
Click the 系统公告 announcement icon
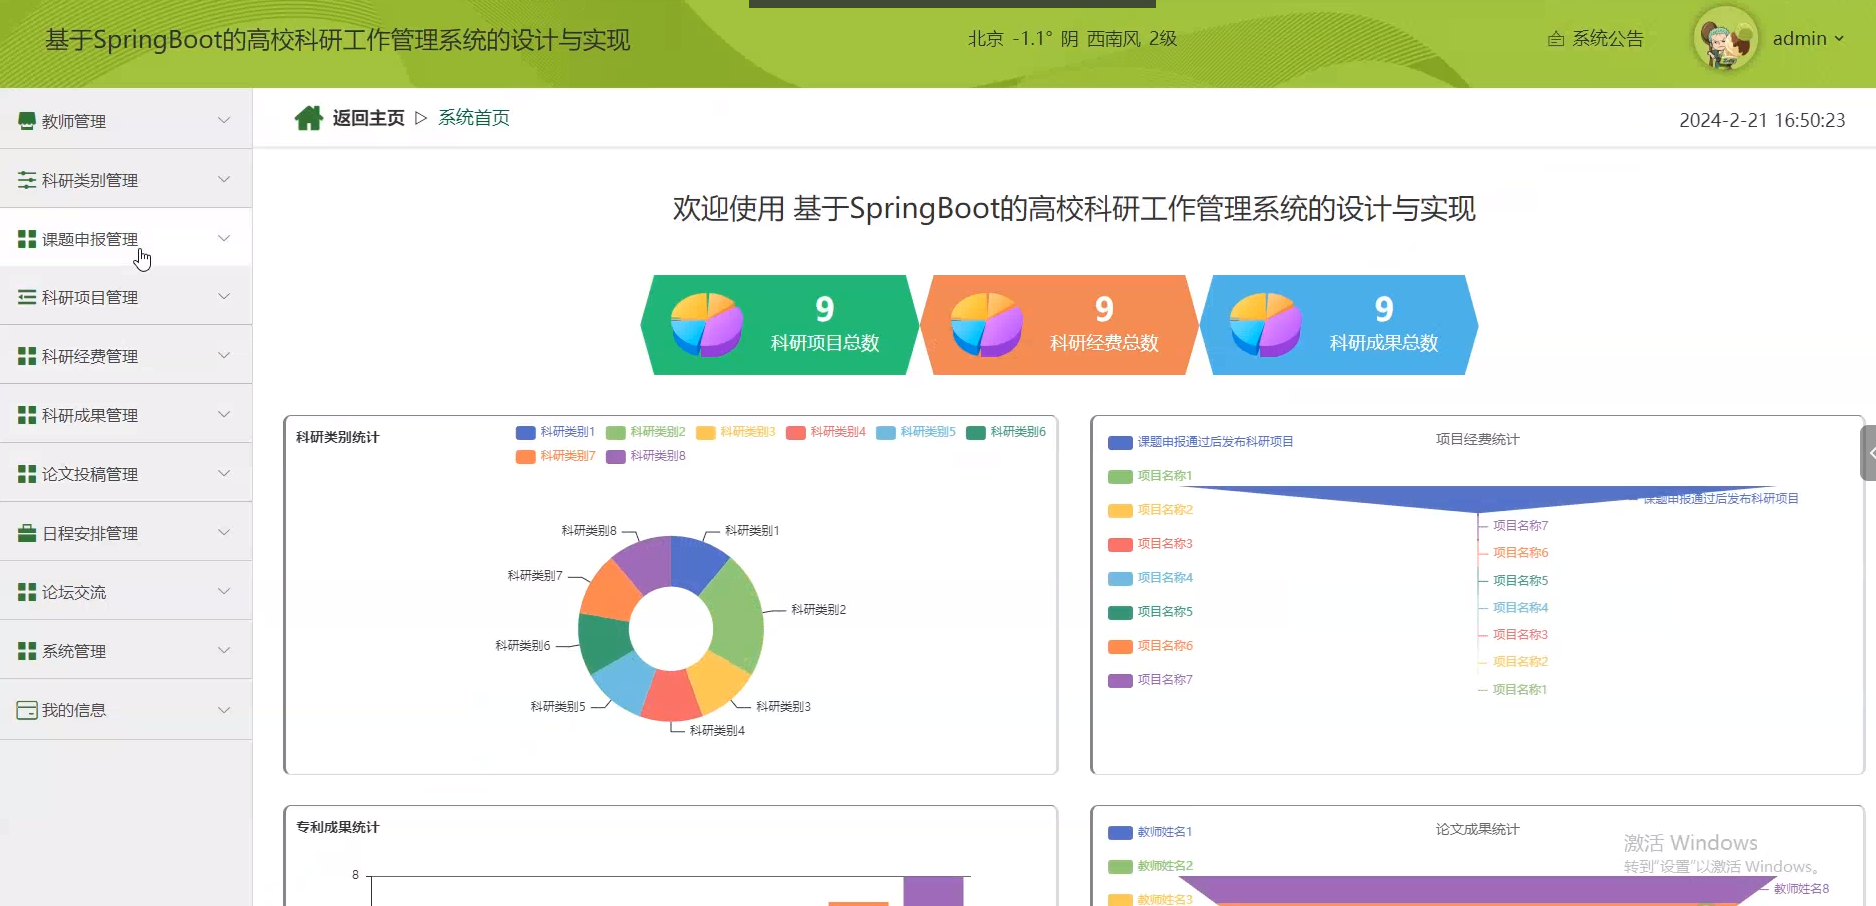click(x=1556, y=39)
